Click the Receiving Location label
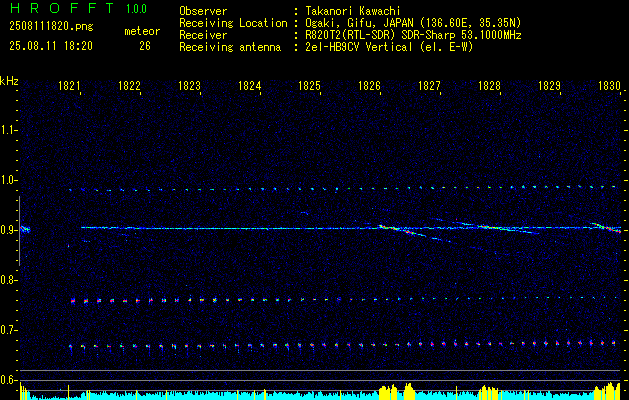629x400 pixels. [233, 23]
